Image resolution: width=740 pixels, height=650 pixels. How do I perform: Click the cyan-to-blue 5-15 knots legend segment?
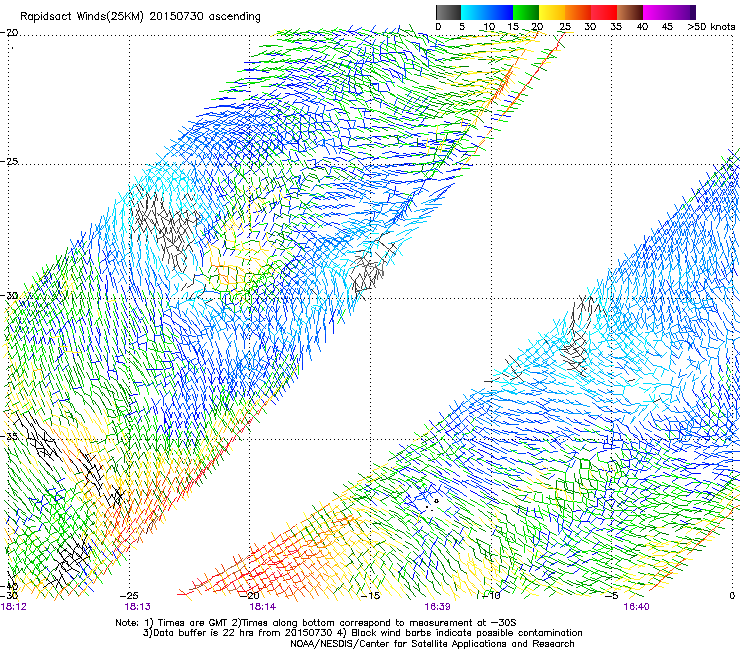coord(487,12)
